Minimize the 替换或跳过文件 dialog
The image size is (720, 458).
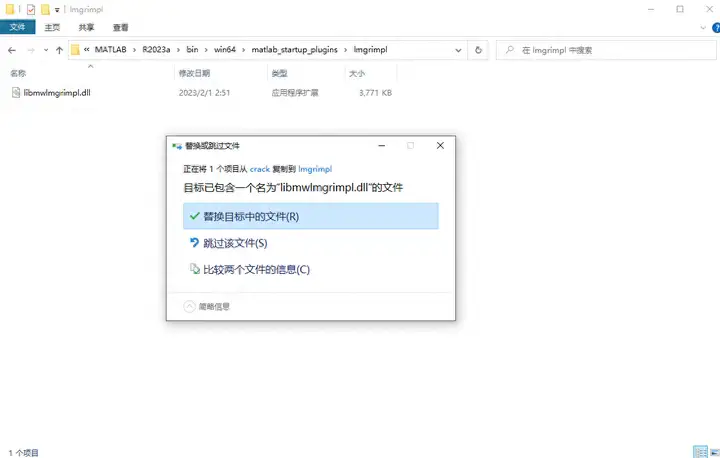click(382, 146)
